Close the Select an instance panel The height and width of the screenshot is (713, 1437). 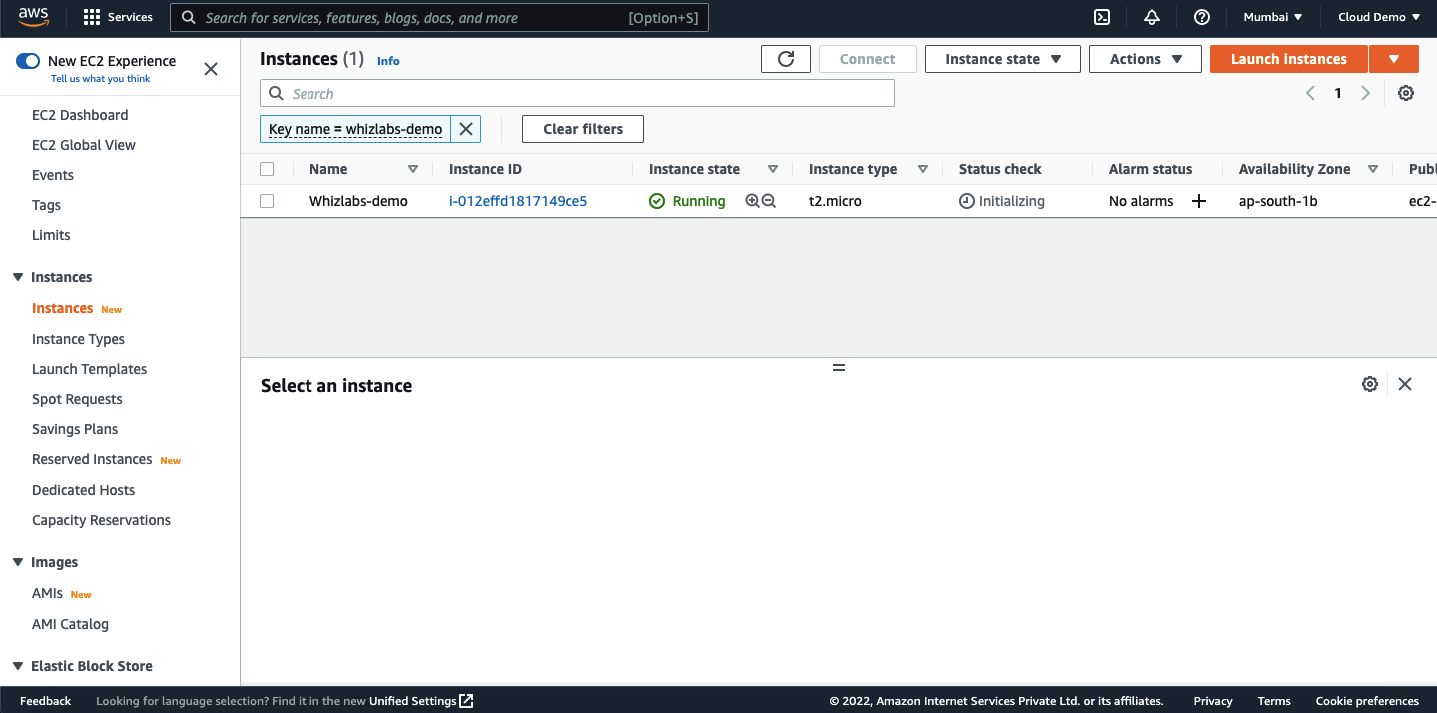click(x=1405, y=384)
